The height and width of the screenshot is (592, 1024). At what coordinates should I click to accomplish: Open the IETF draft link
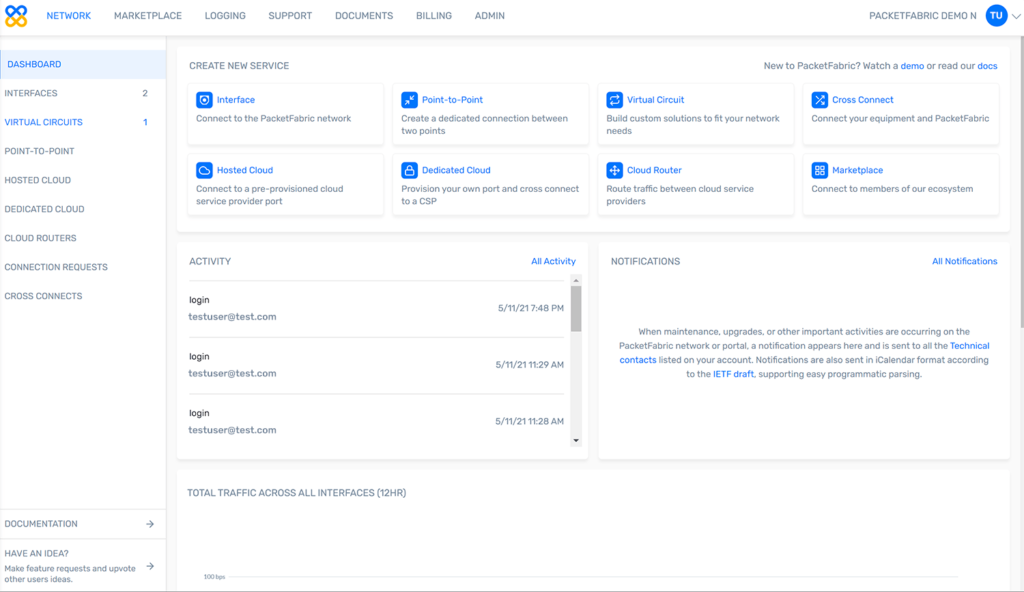click(733, 374)
